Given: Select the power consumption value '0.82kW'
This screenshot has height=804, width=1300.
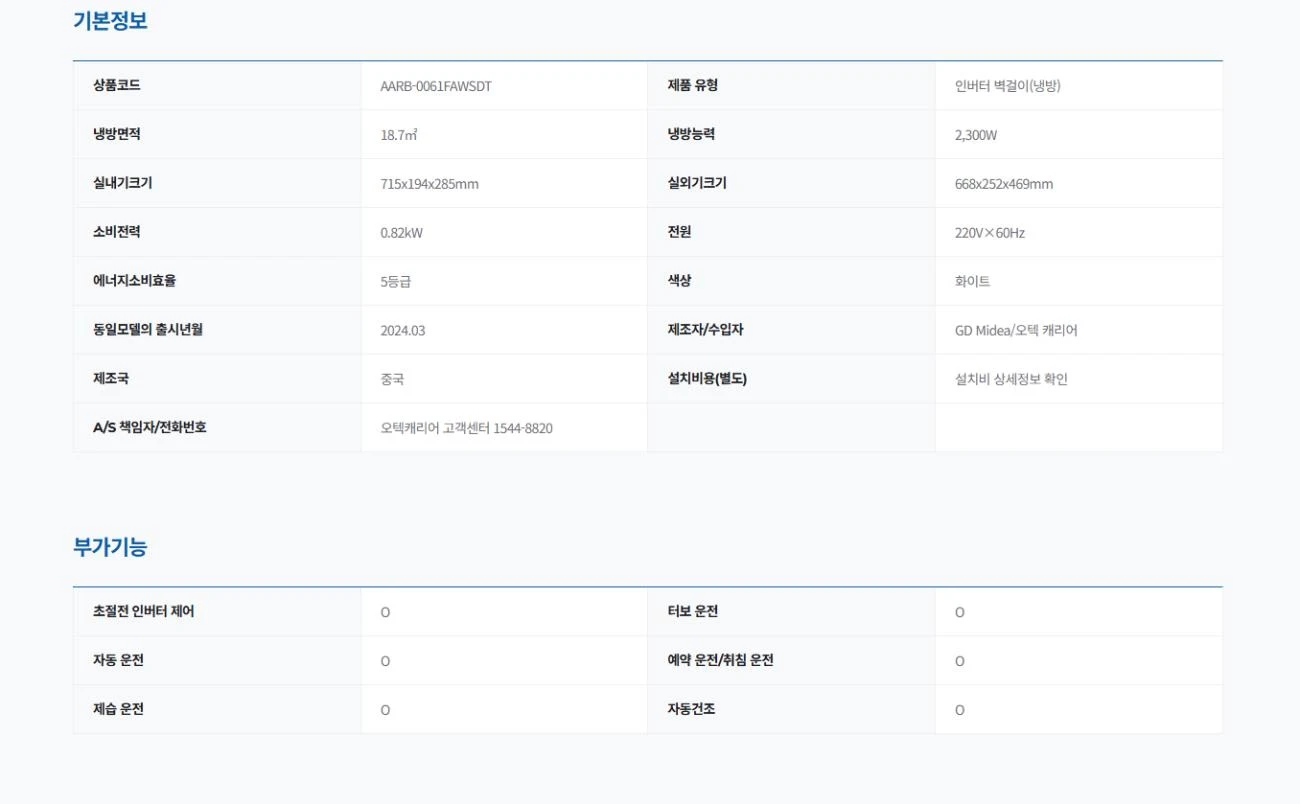Looking at the screenshot, I should [402, 233].
